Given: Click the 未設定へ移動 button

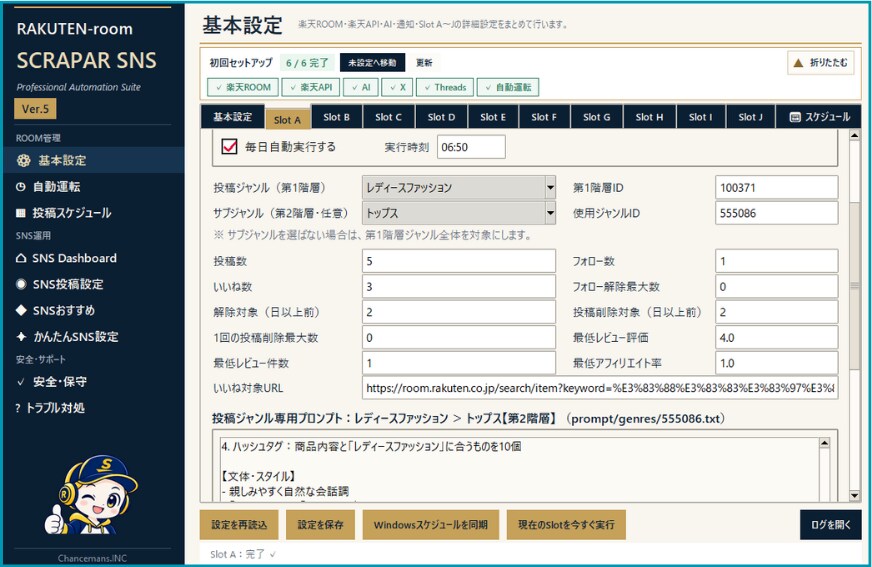Looking at the screenshot, I should (372, 62).
